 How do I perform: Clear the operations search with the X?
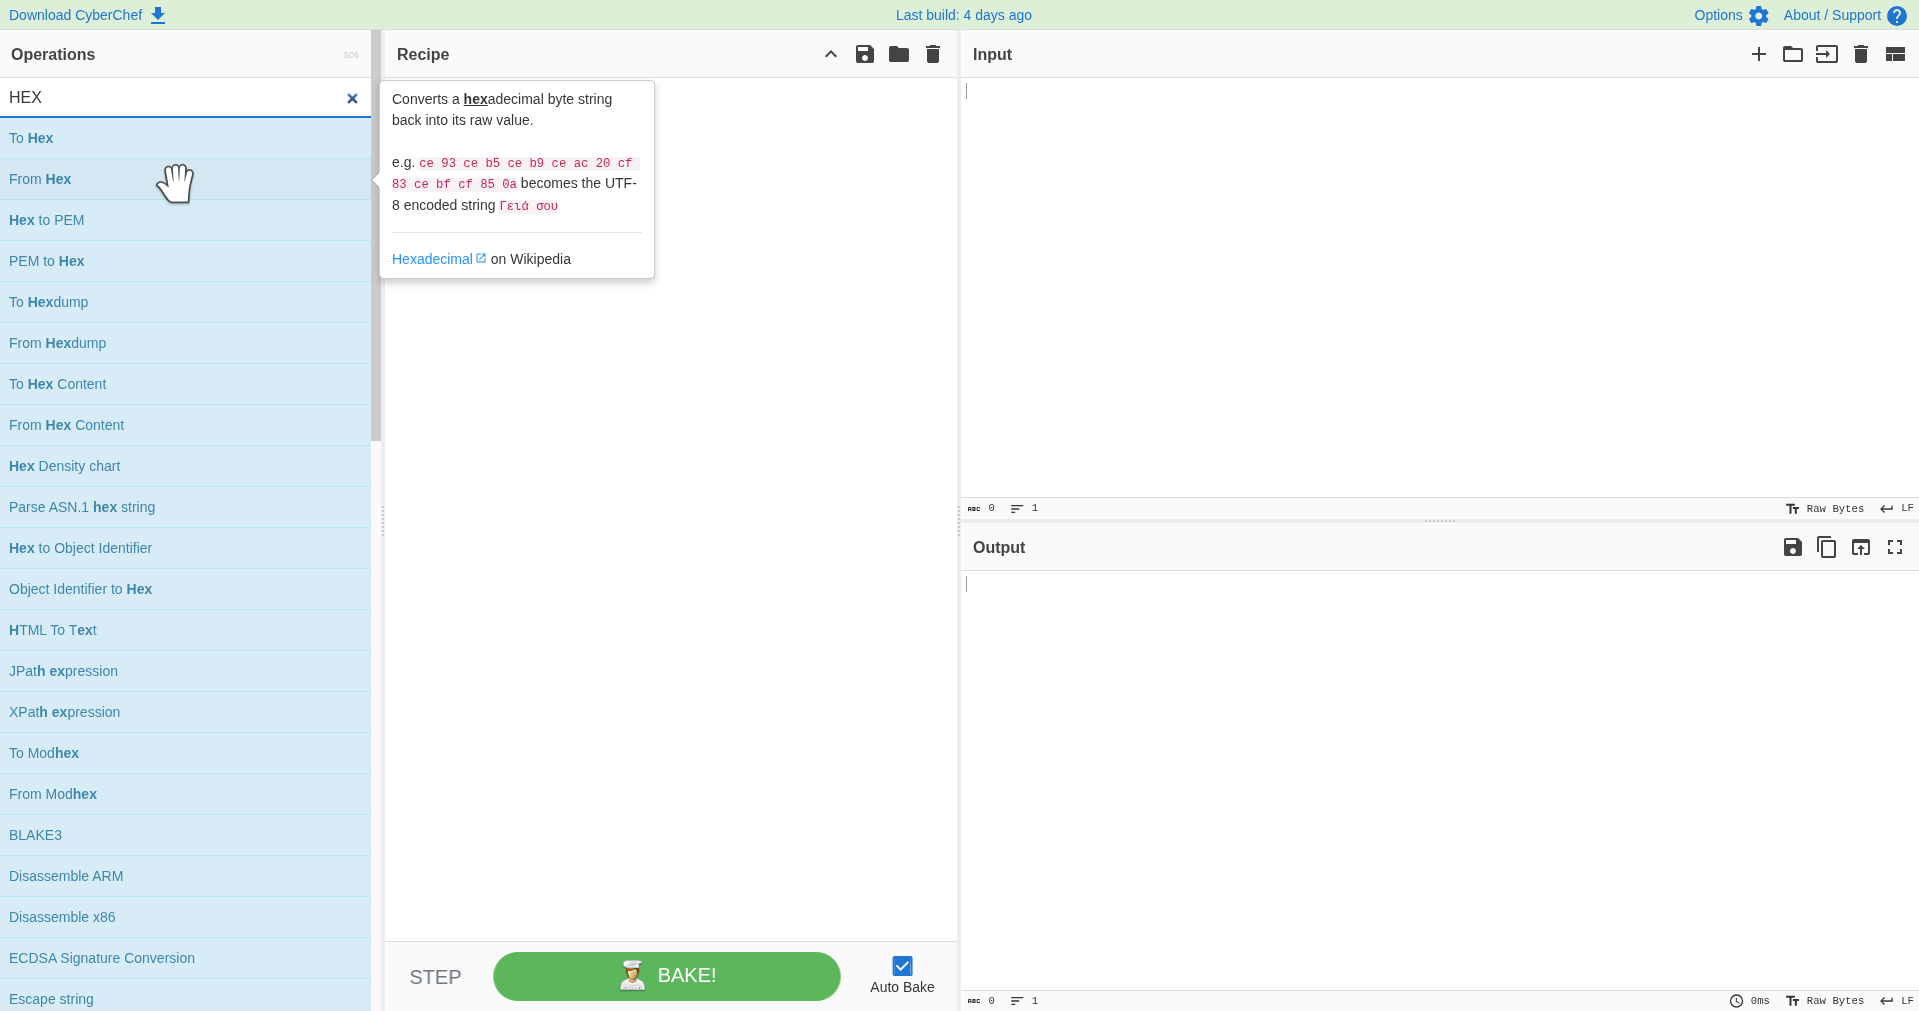point(352,98)
